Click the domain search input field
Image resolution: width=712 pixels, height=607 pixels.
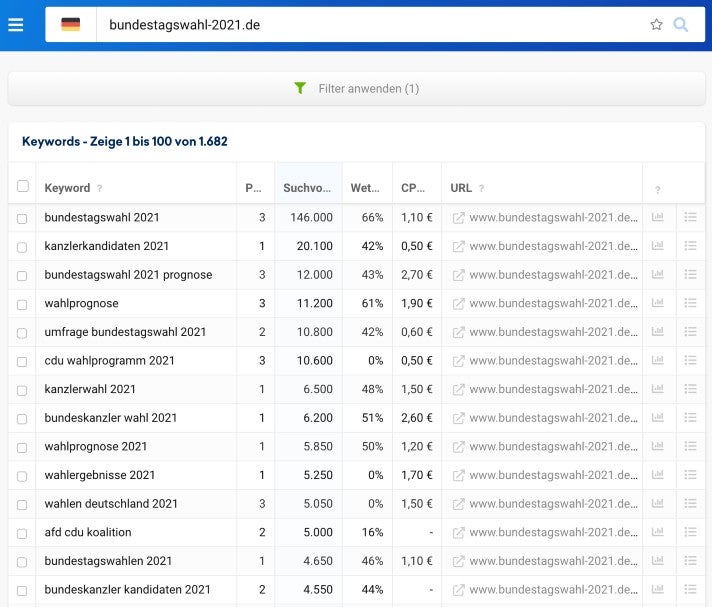[x=370, y=25]
